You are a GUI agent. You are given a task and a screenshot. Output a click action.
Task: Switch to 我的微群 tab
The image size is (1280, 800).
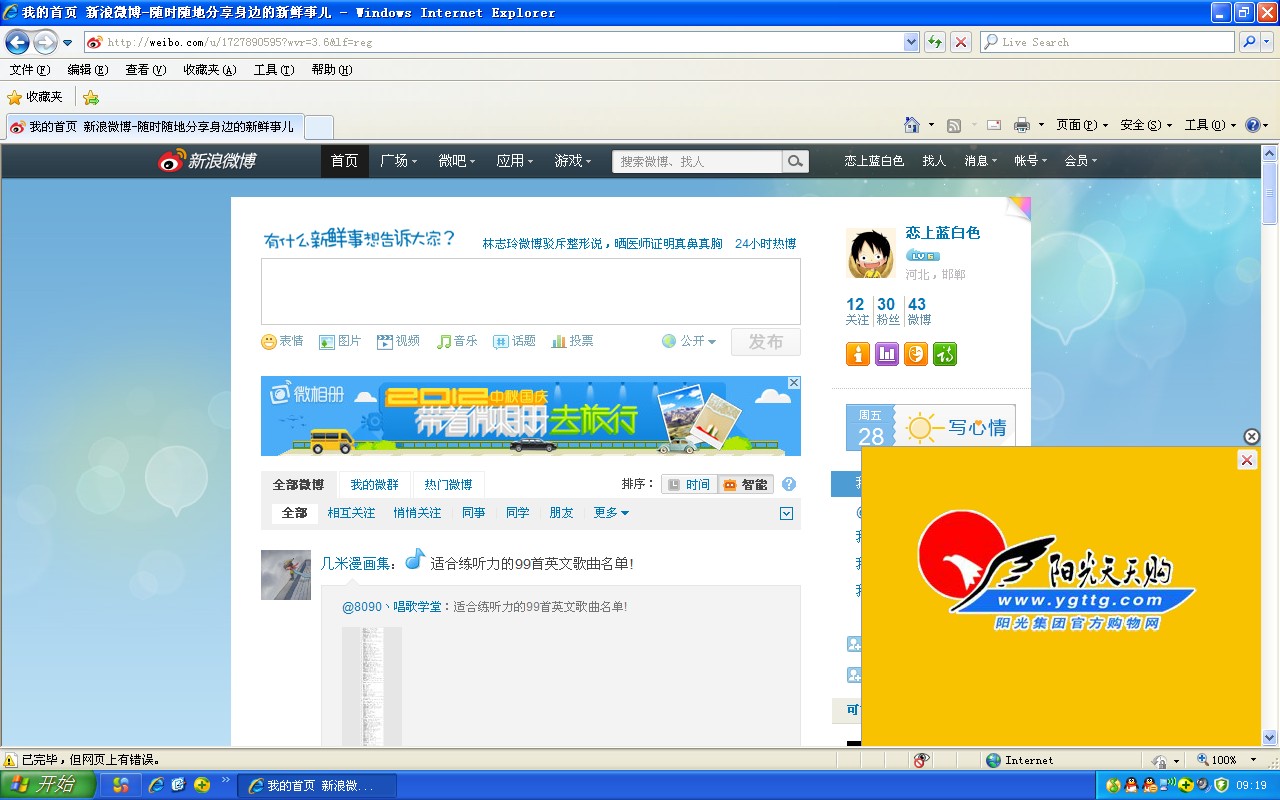click(374, 485)
